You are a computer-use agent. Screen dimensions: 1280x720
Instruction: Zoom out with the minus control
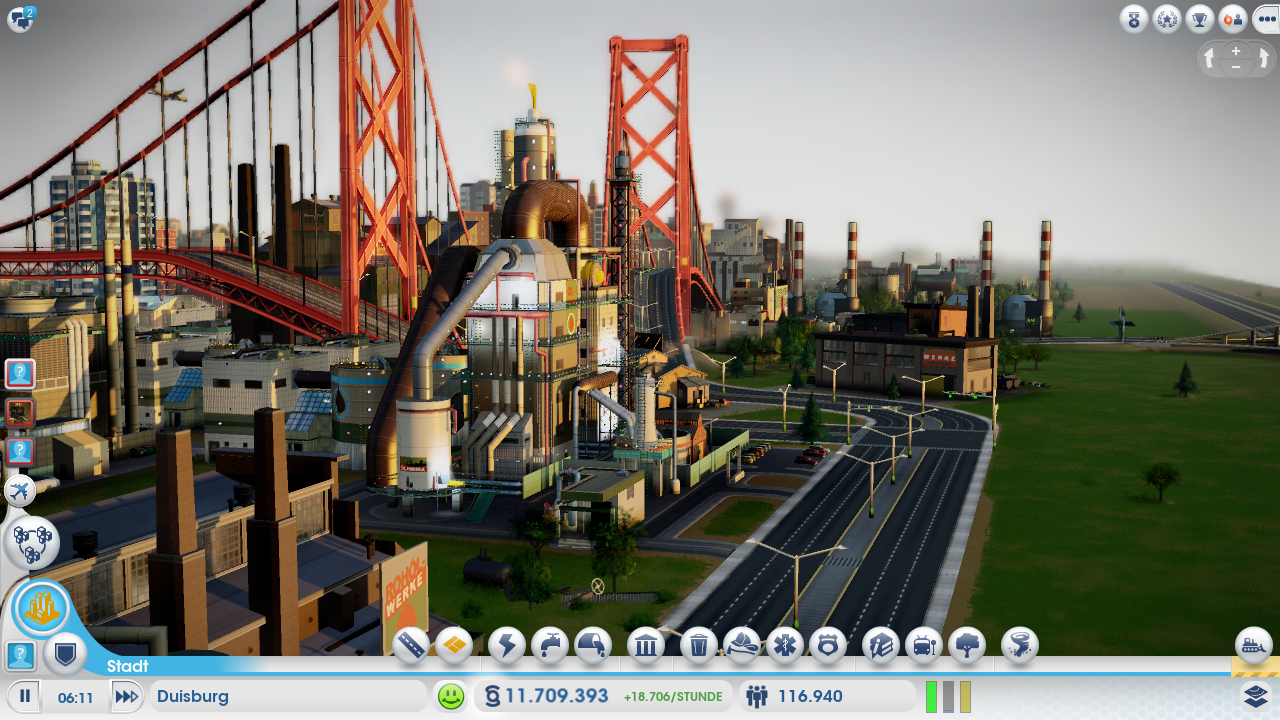(1236, 66)
